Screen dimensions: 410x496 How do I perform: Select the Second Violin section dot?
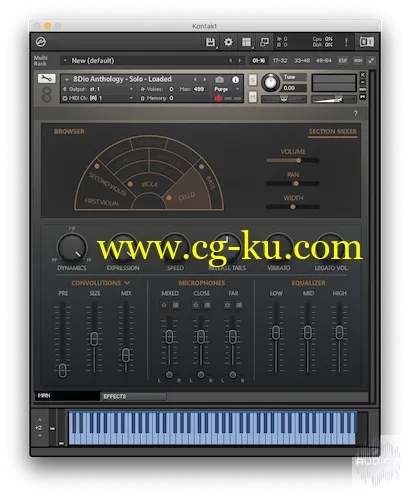click(97, 166)
